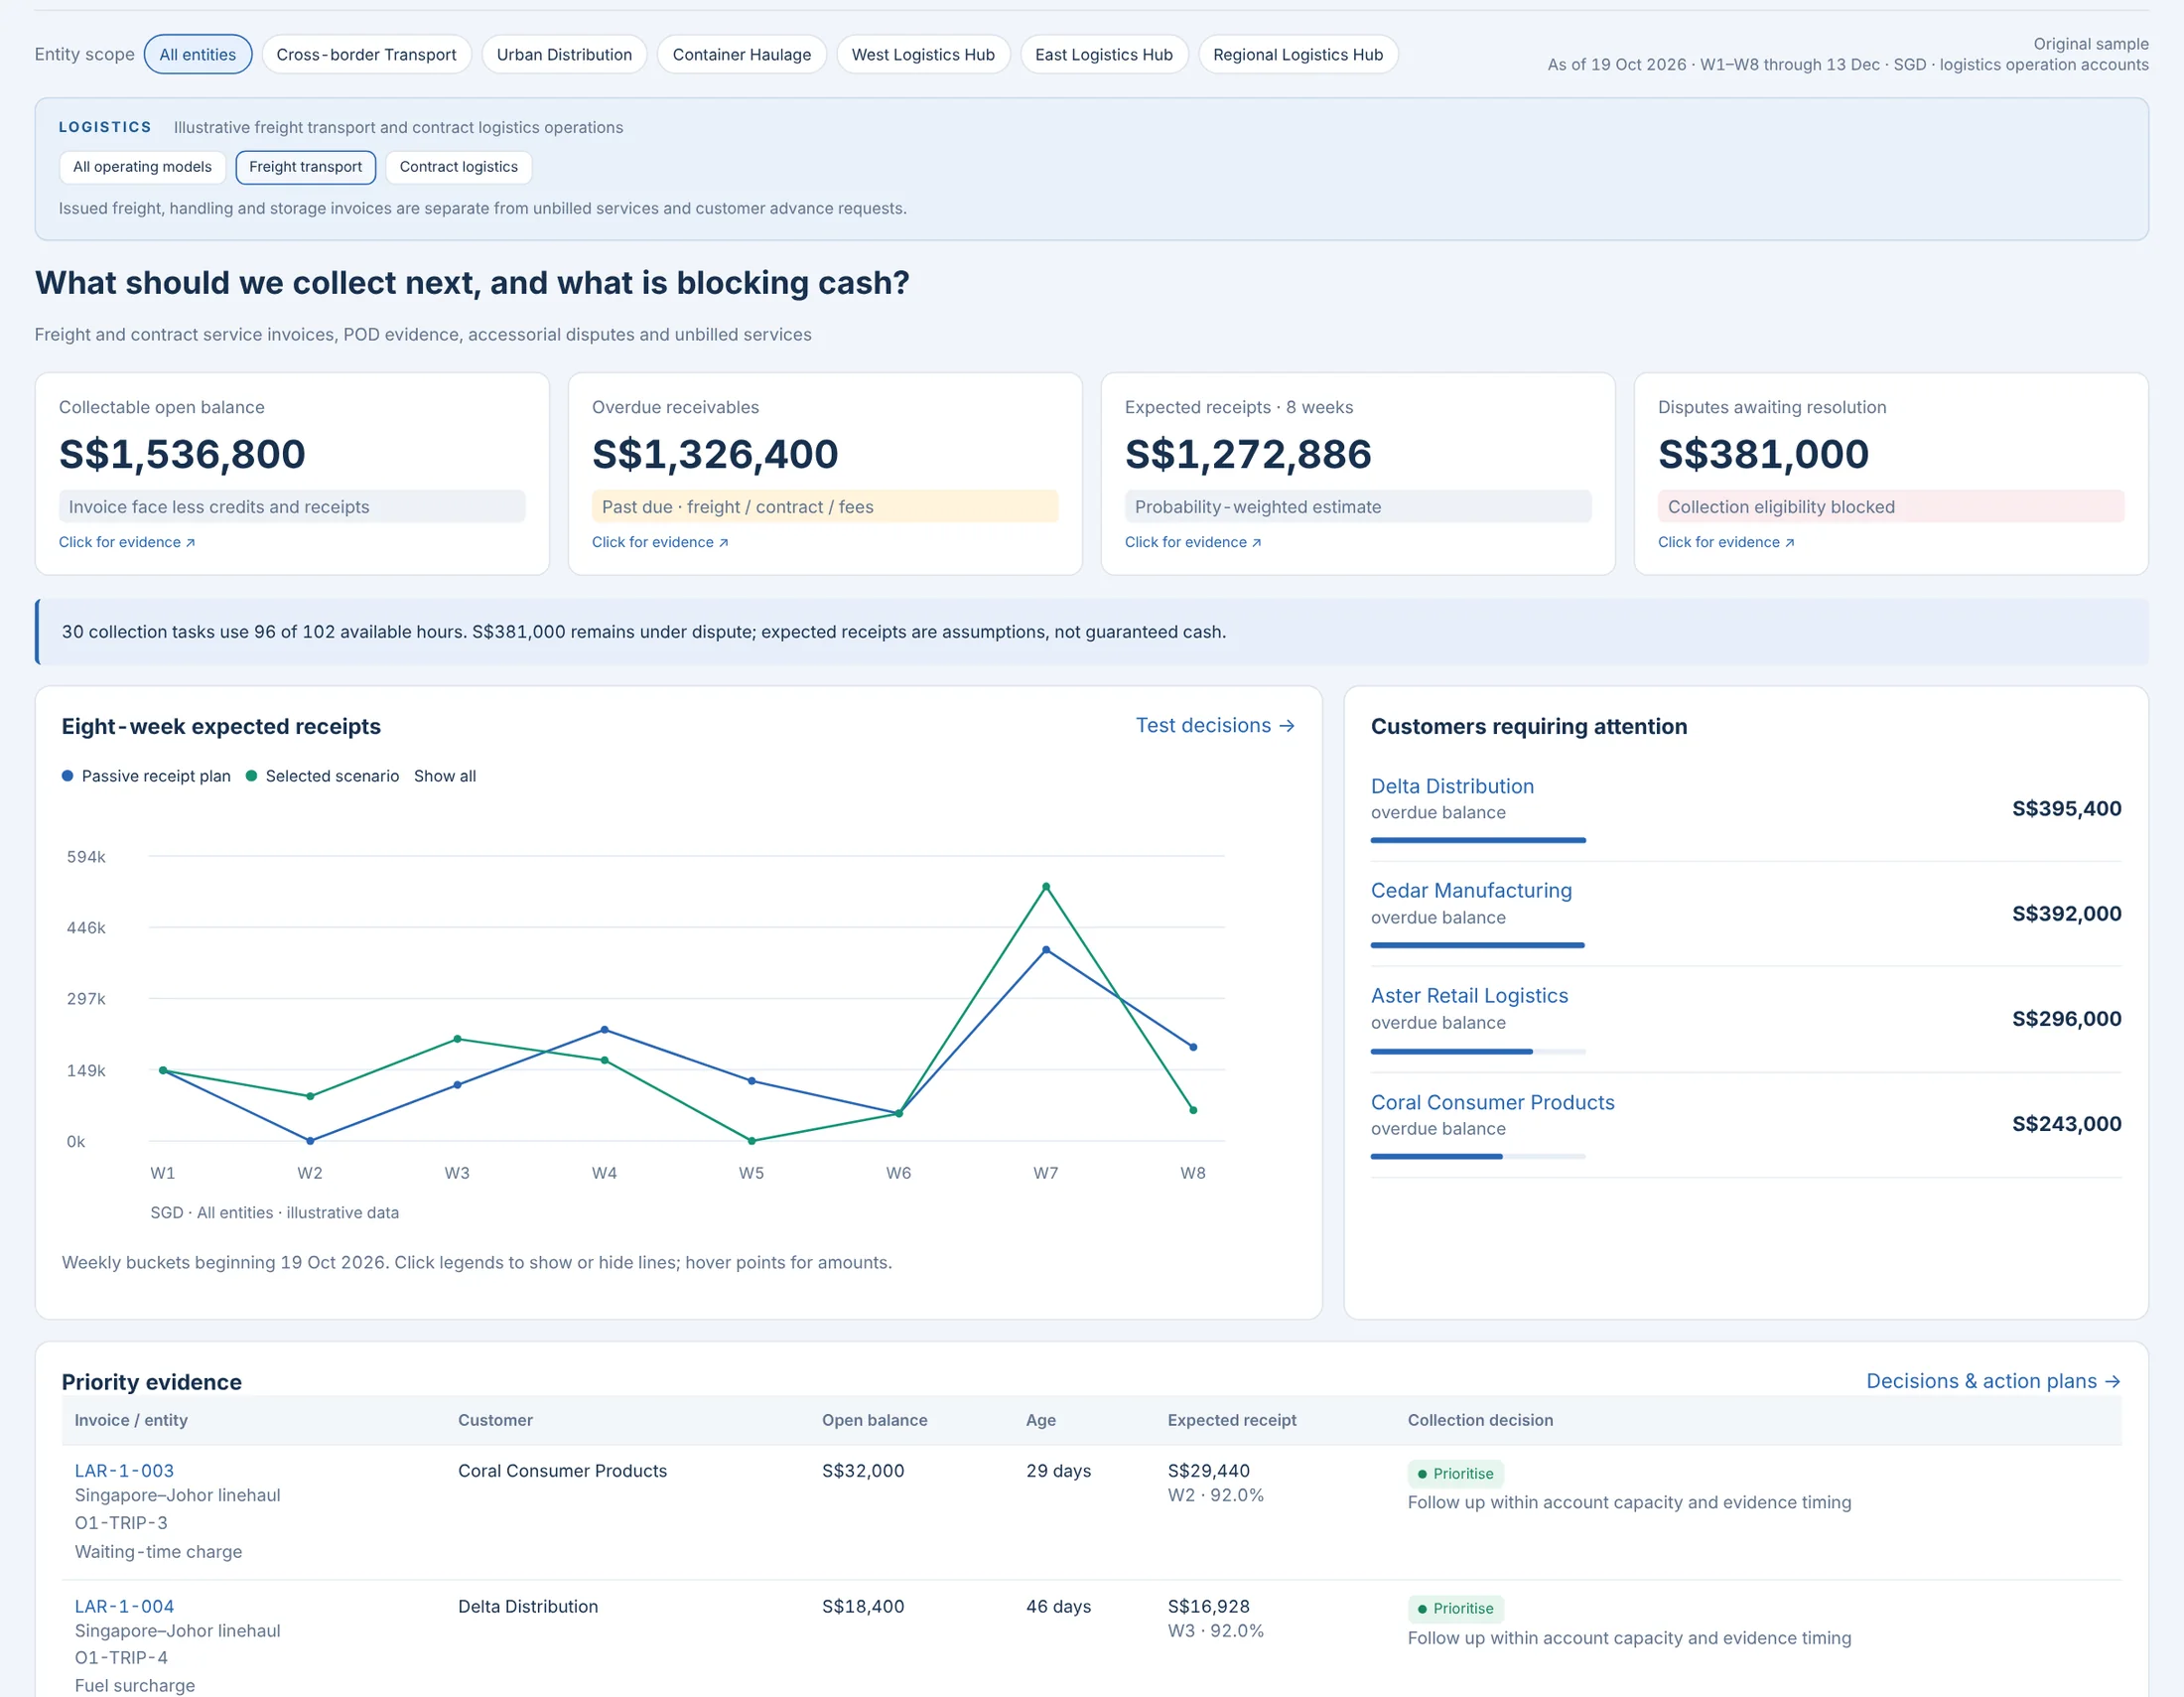Click the W8 passive receipt plan point

tap(1193, 1047)
